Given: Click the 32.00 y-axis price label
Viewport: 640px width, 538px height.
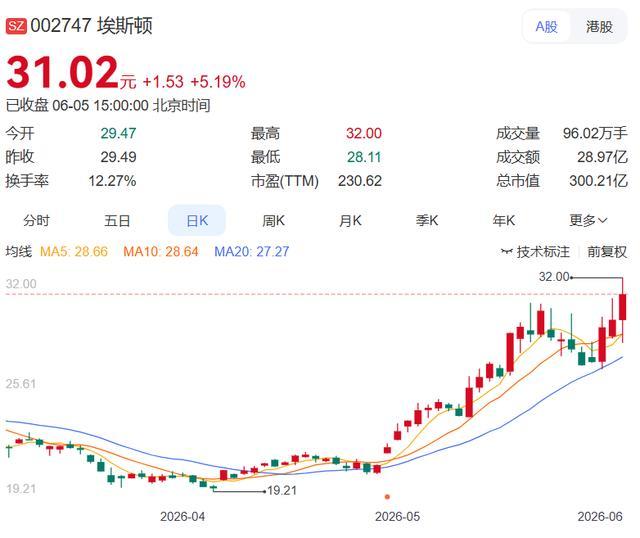Looking at the screenshot, I should click(21, 284).
